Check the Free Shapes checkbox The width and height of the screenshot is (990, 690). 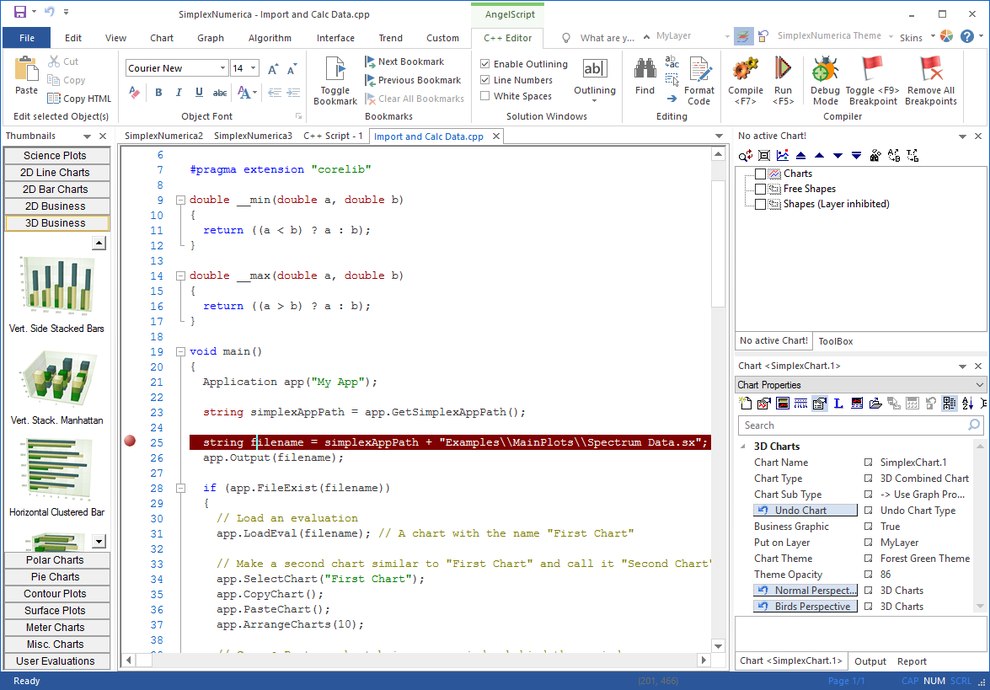click(760, 189)
